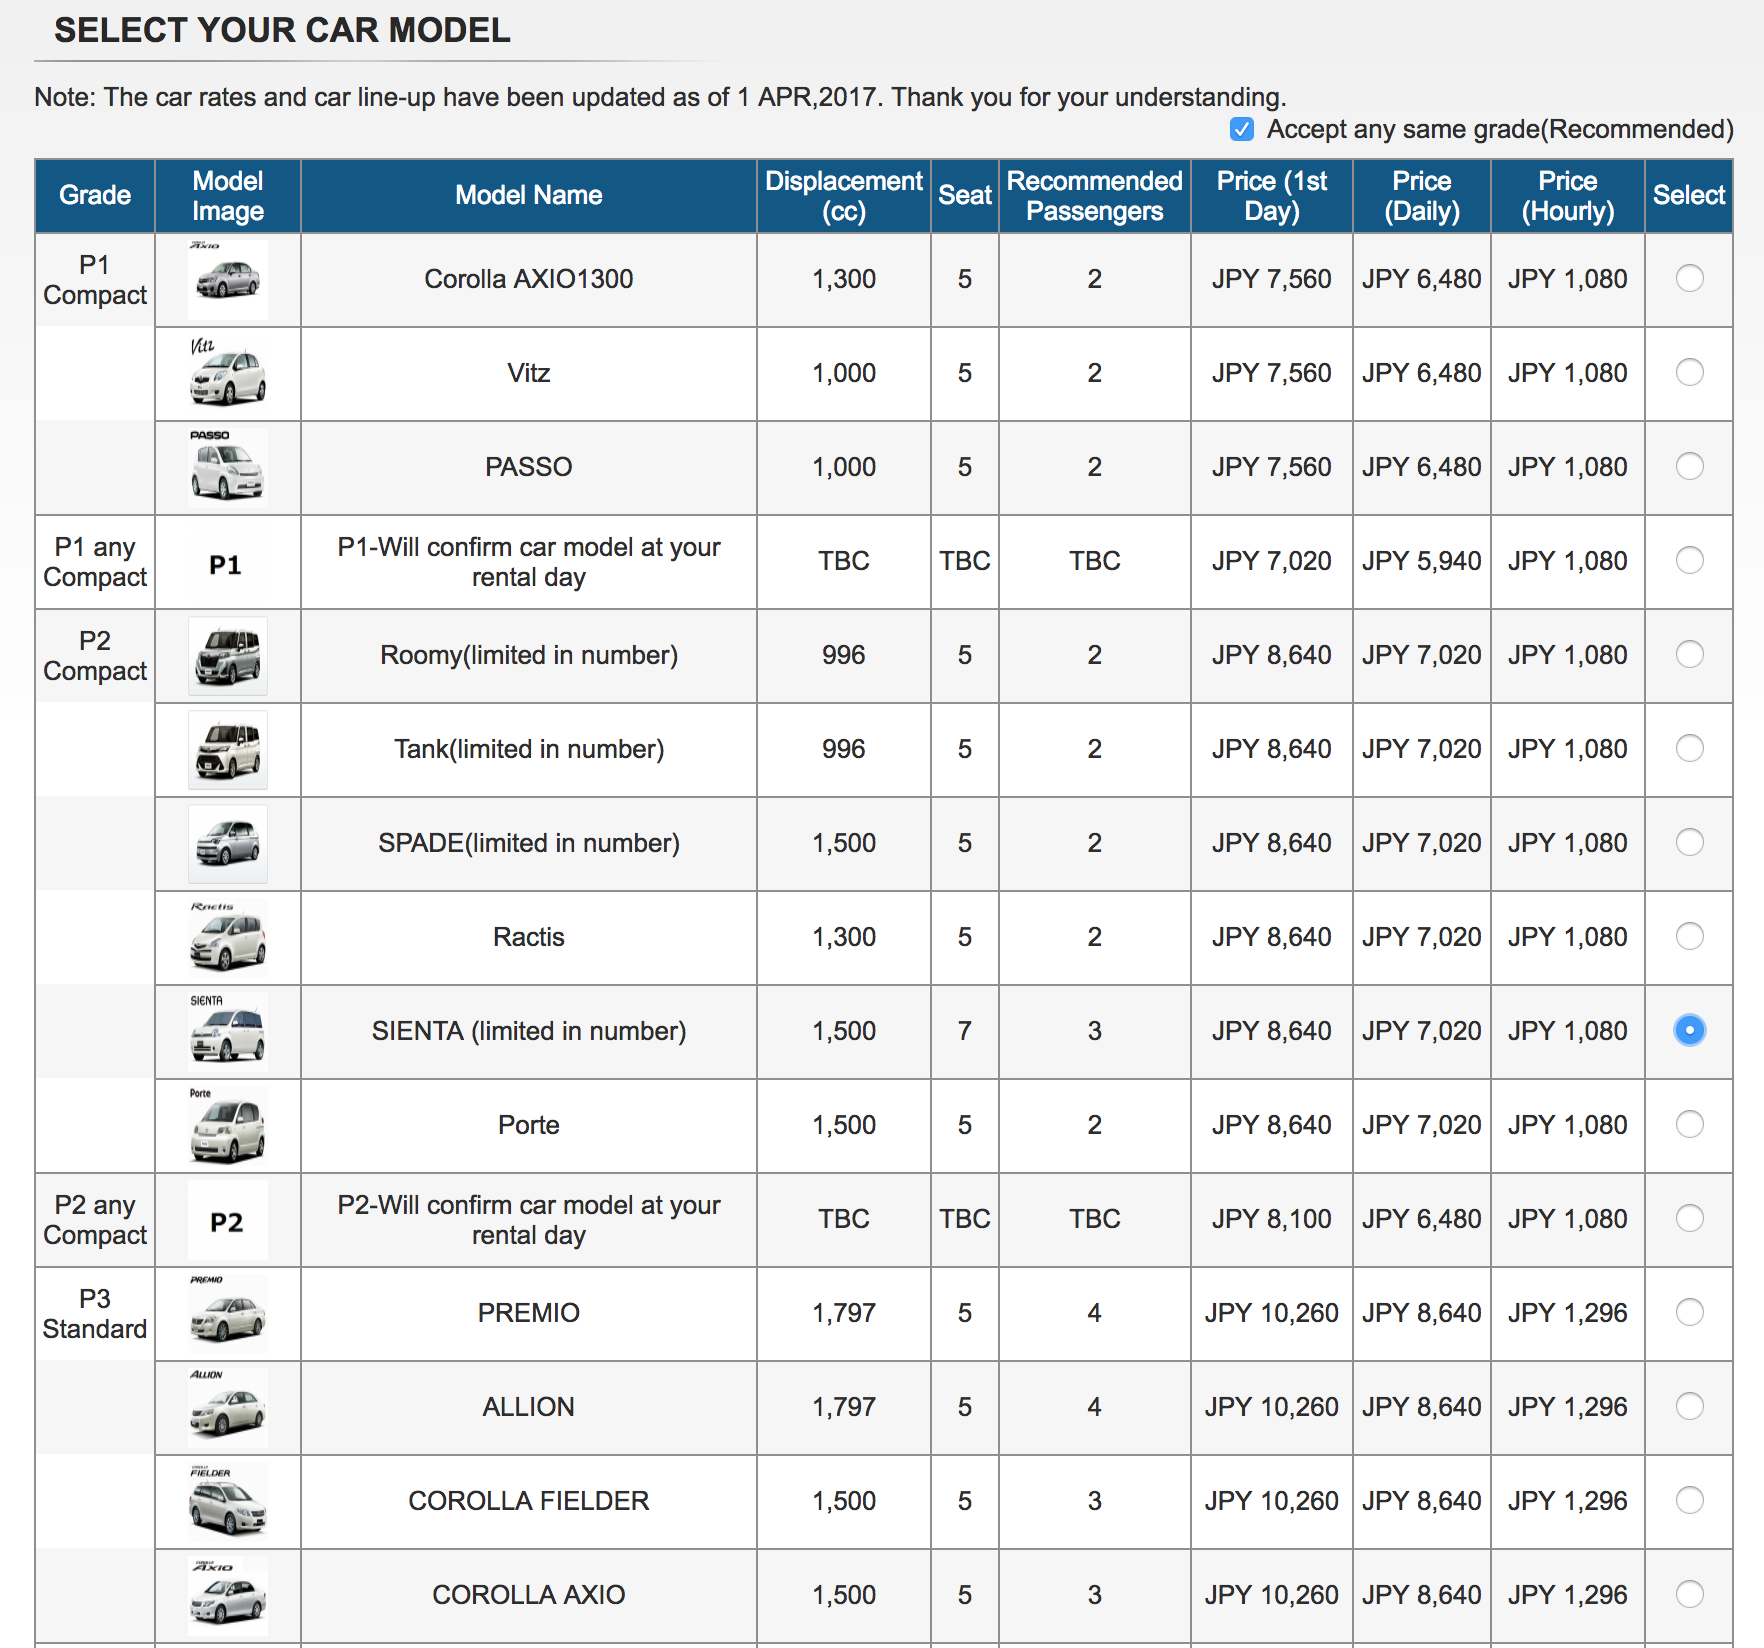This screenshot has height=1648, width=1764.
Task: Select the PREMIO radio button
Action: 1689,1312
